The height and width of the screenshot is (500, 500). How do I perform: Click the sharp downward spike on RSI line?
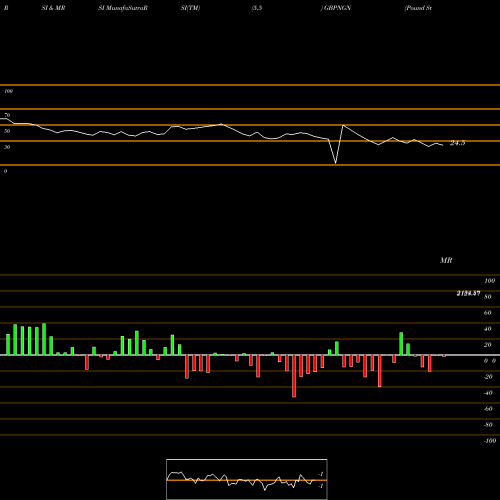[x=336, y=163]
